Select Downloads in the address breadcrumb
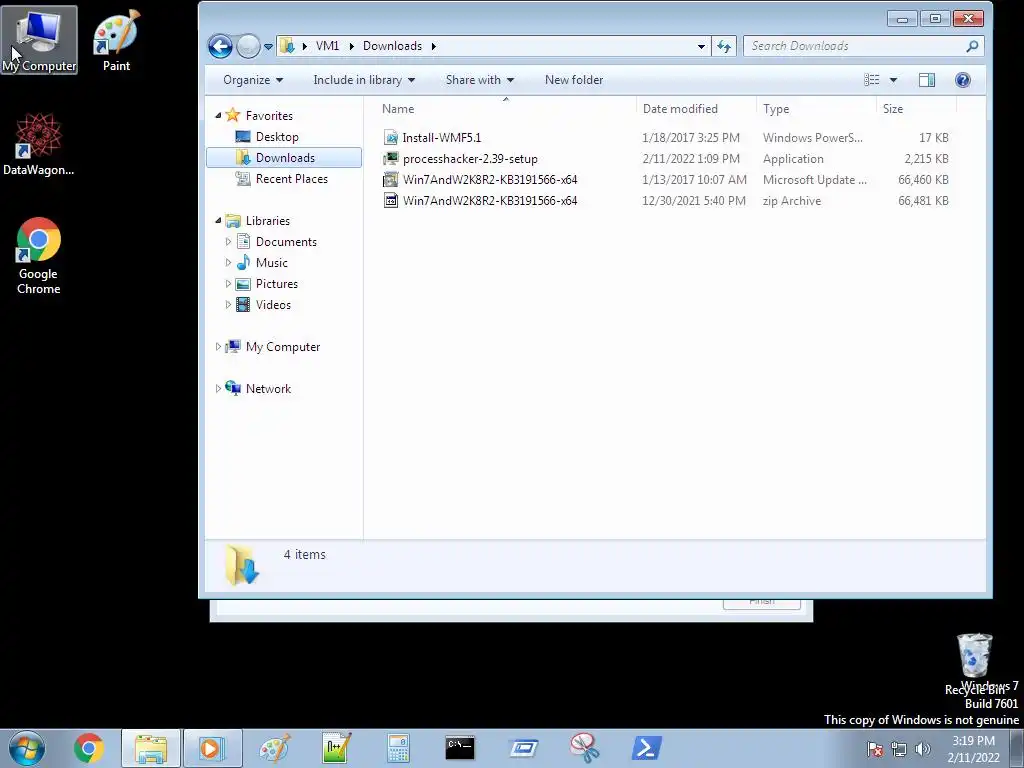1024x768 pixels. coord(392,46)
